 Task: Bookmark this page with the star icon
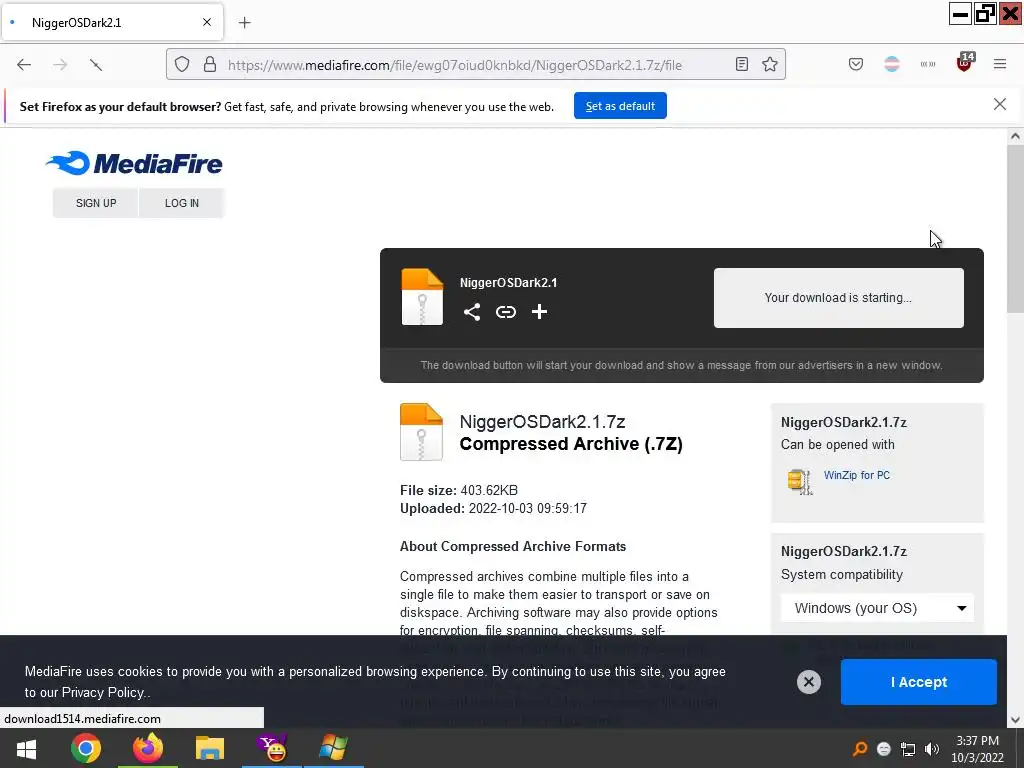[x=770, y=64]
